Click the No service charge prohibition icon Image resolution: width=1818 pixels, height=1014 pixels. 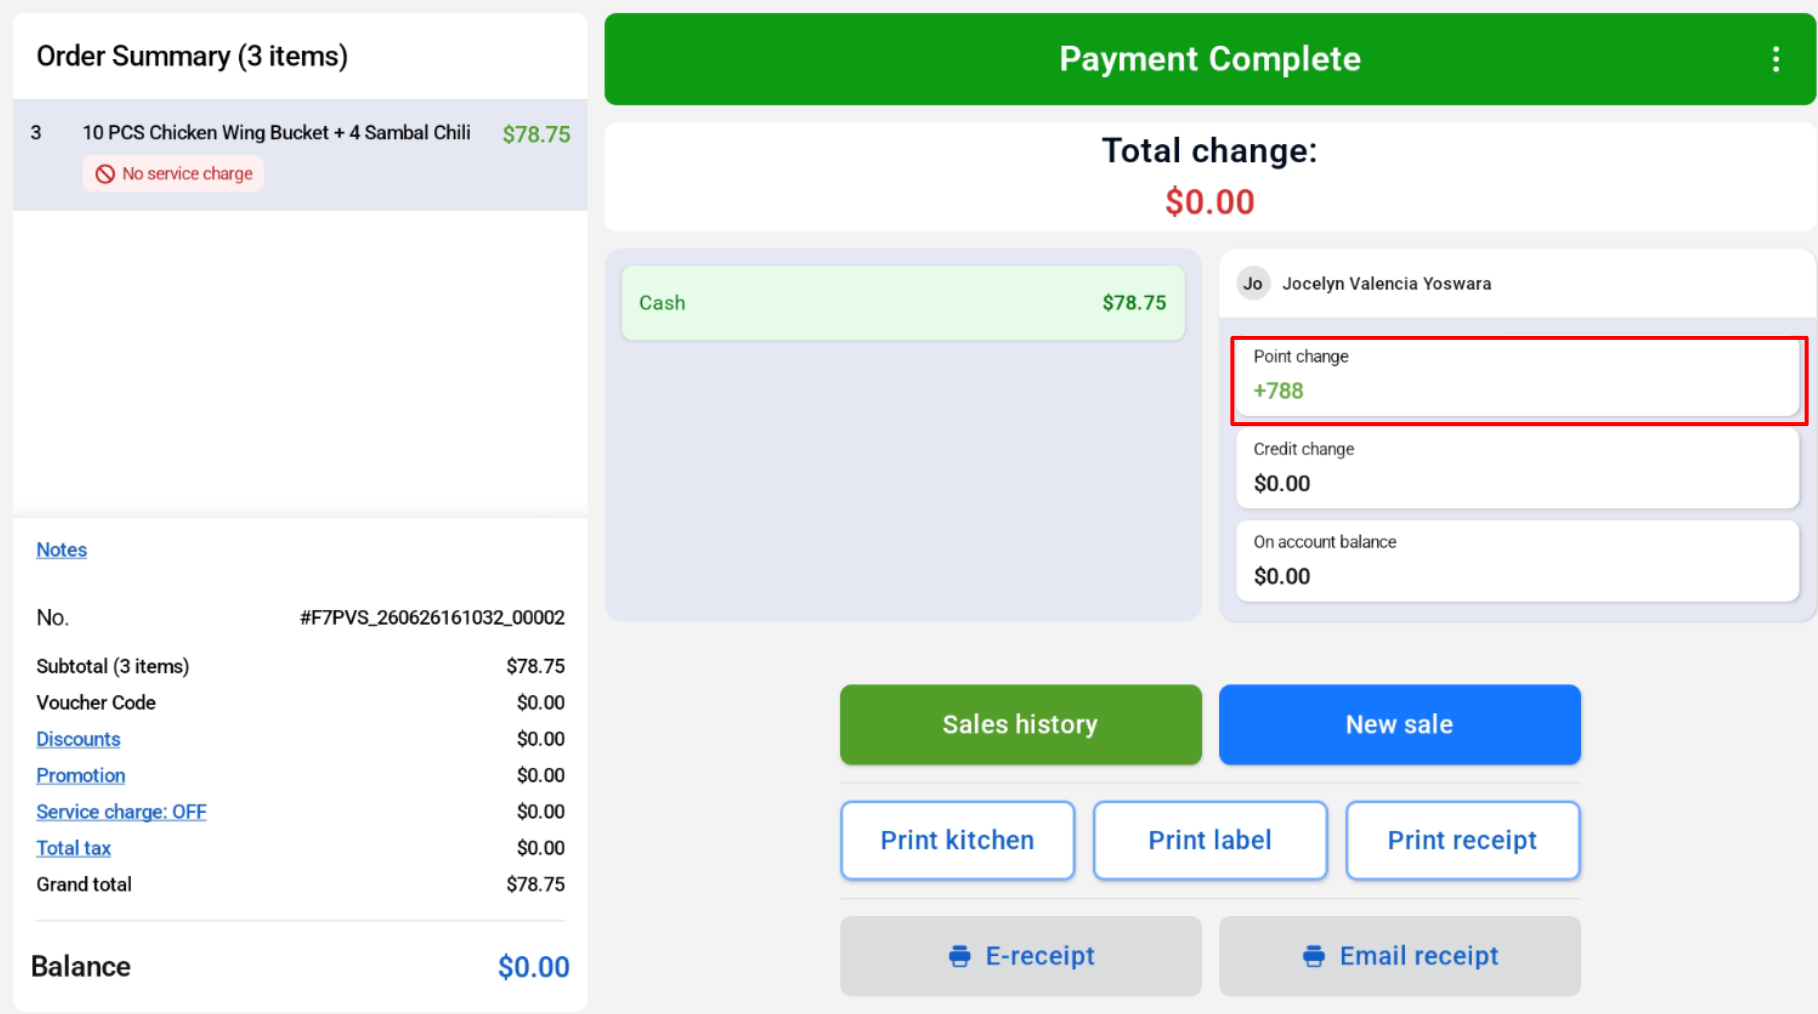pos(105,174)
